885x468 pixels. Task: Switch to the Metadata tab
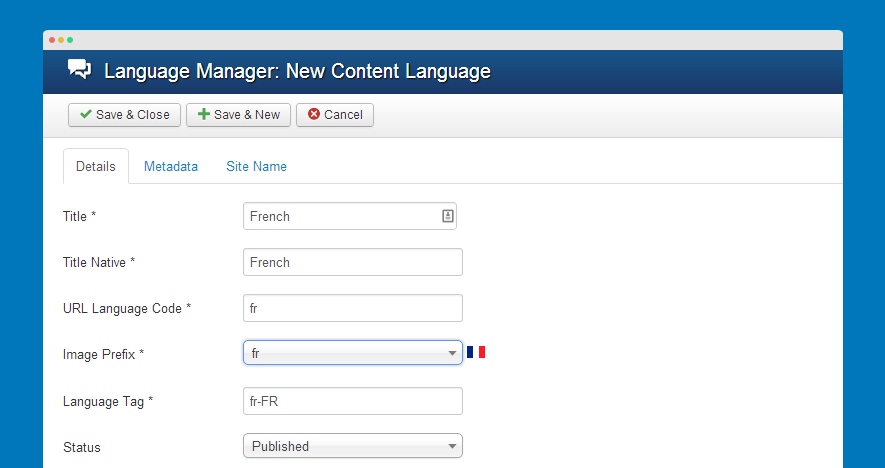[171, 167]
